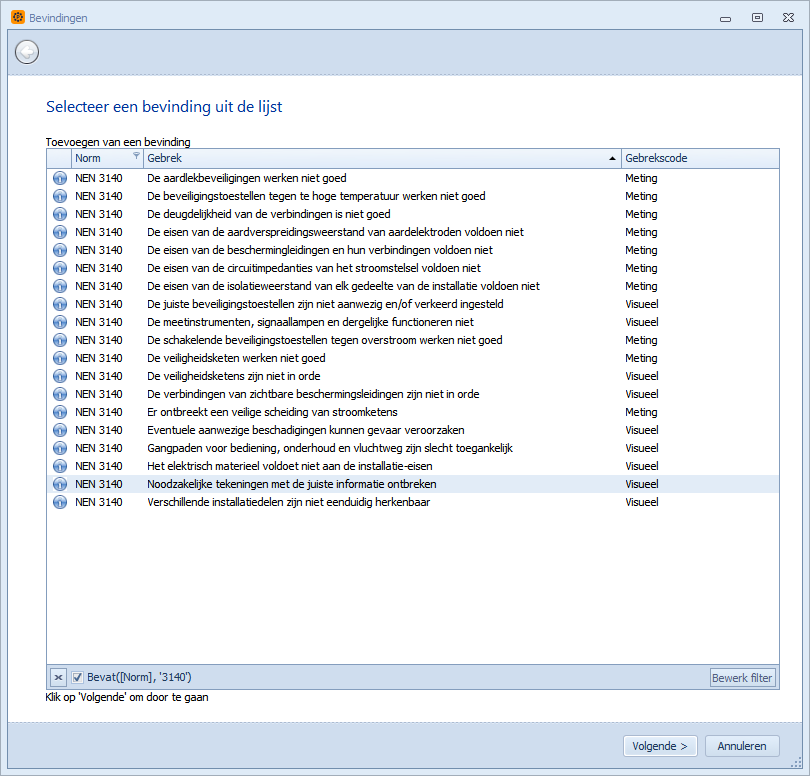Select 'Noodzakelijke tekeningen met de juiste informatie ontbreken'

coord(292,484)
